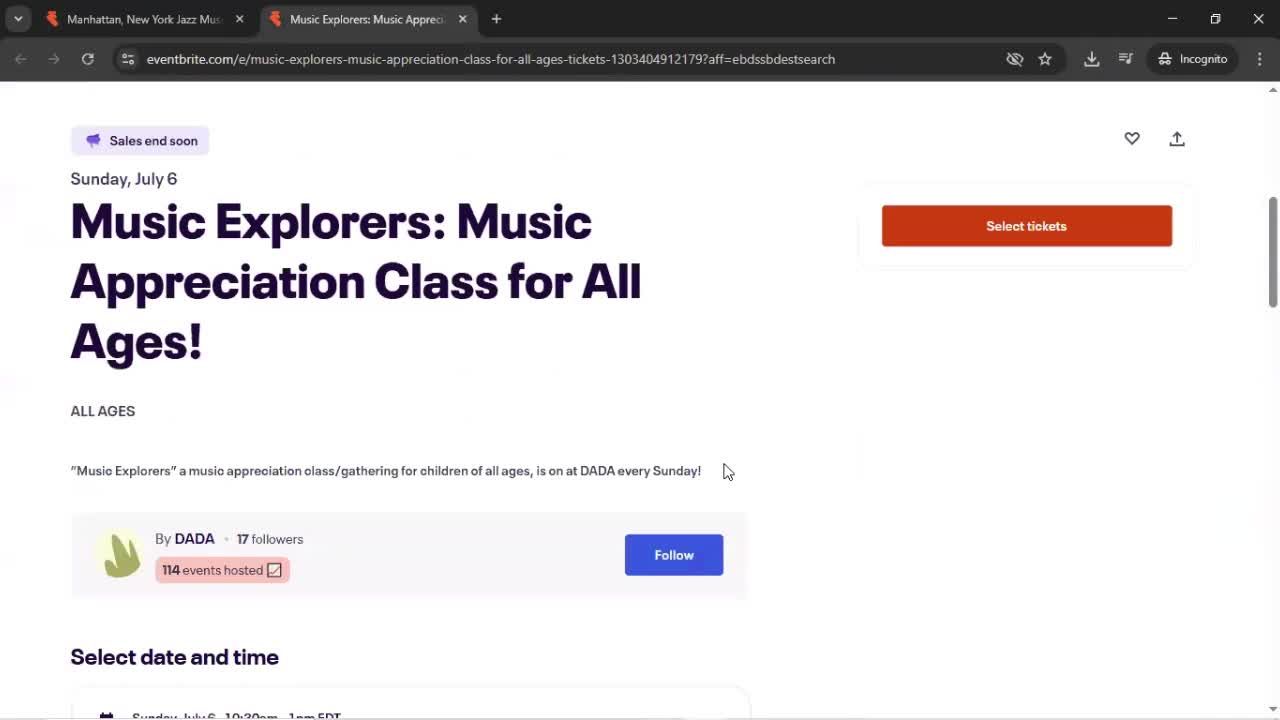
Task: Click the Select date and time heading
Action: [175, 657]
